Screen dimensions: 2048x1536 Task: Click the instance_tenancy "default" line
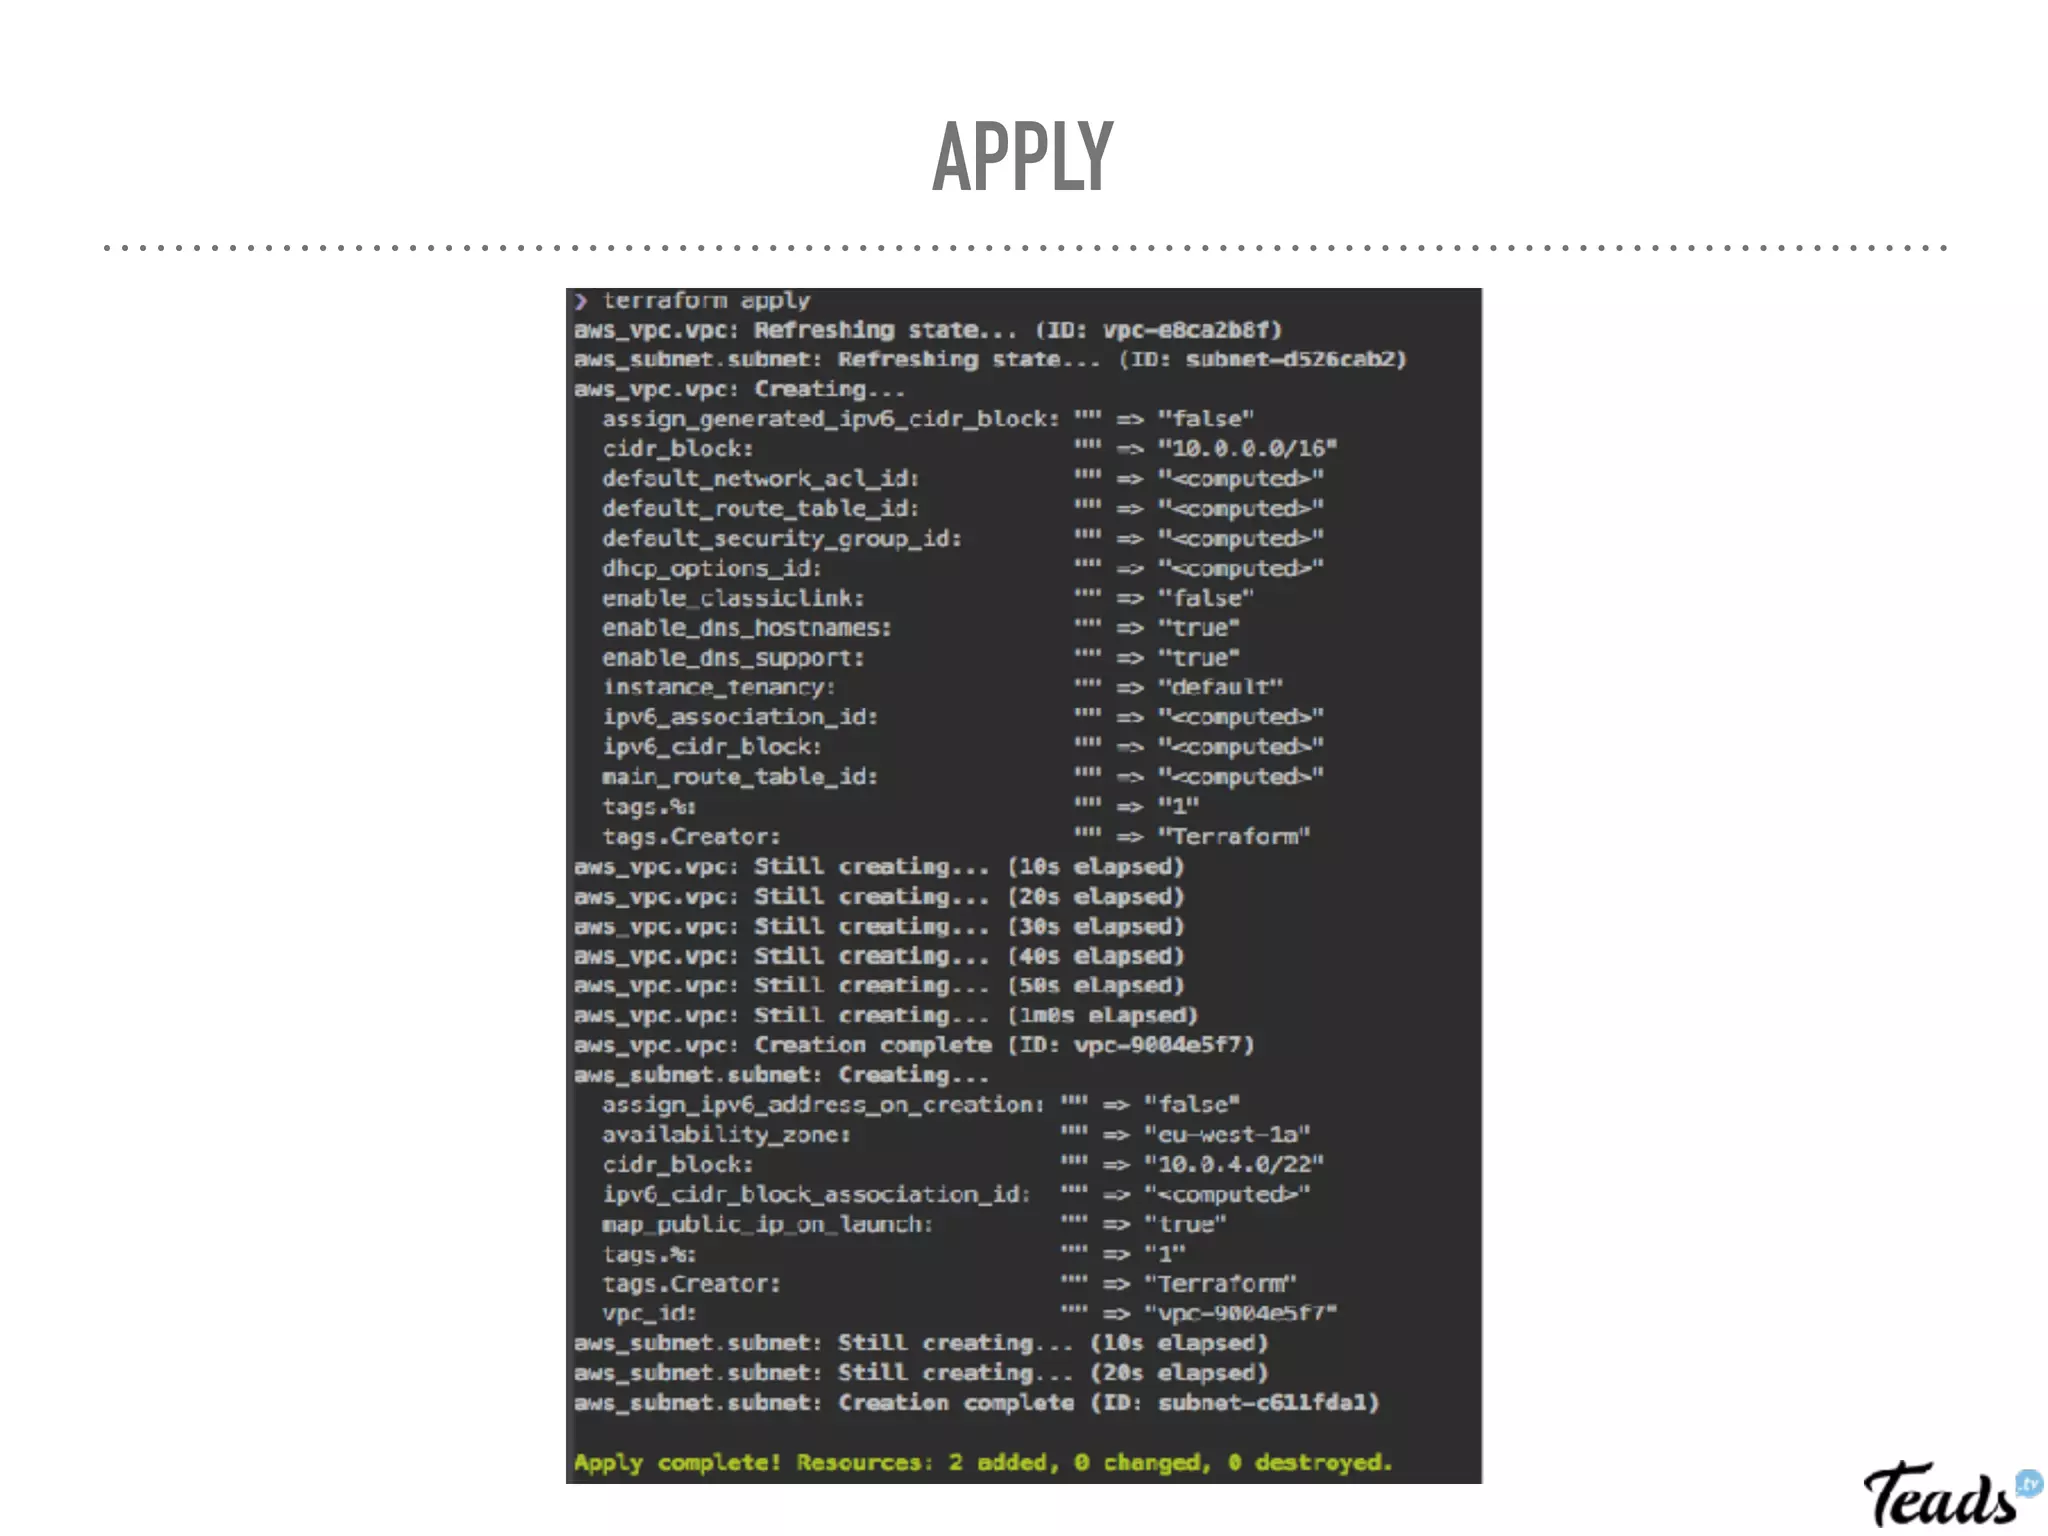coord(941,687)
